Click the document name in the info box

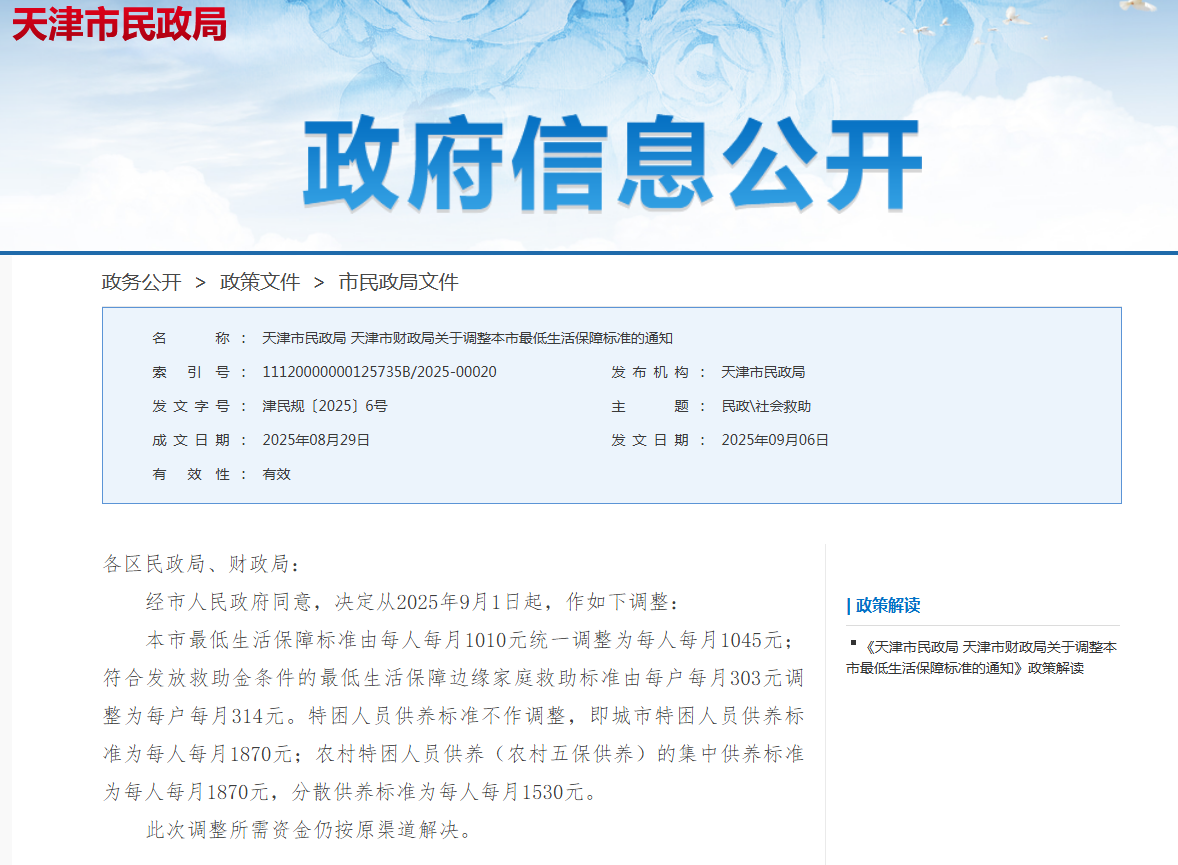click(x=467, y=338)
